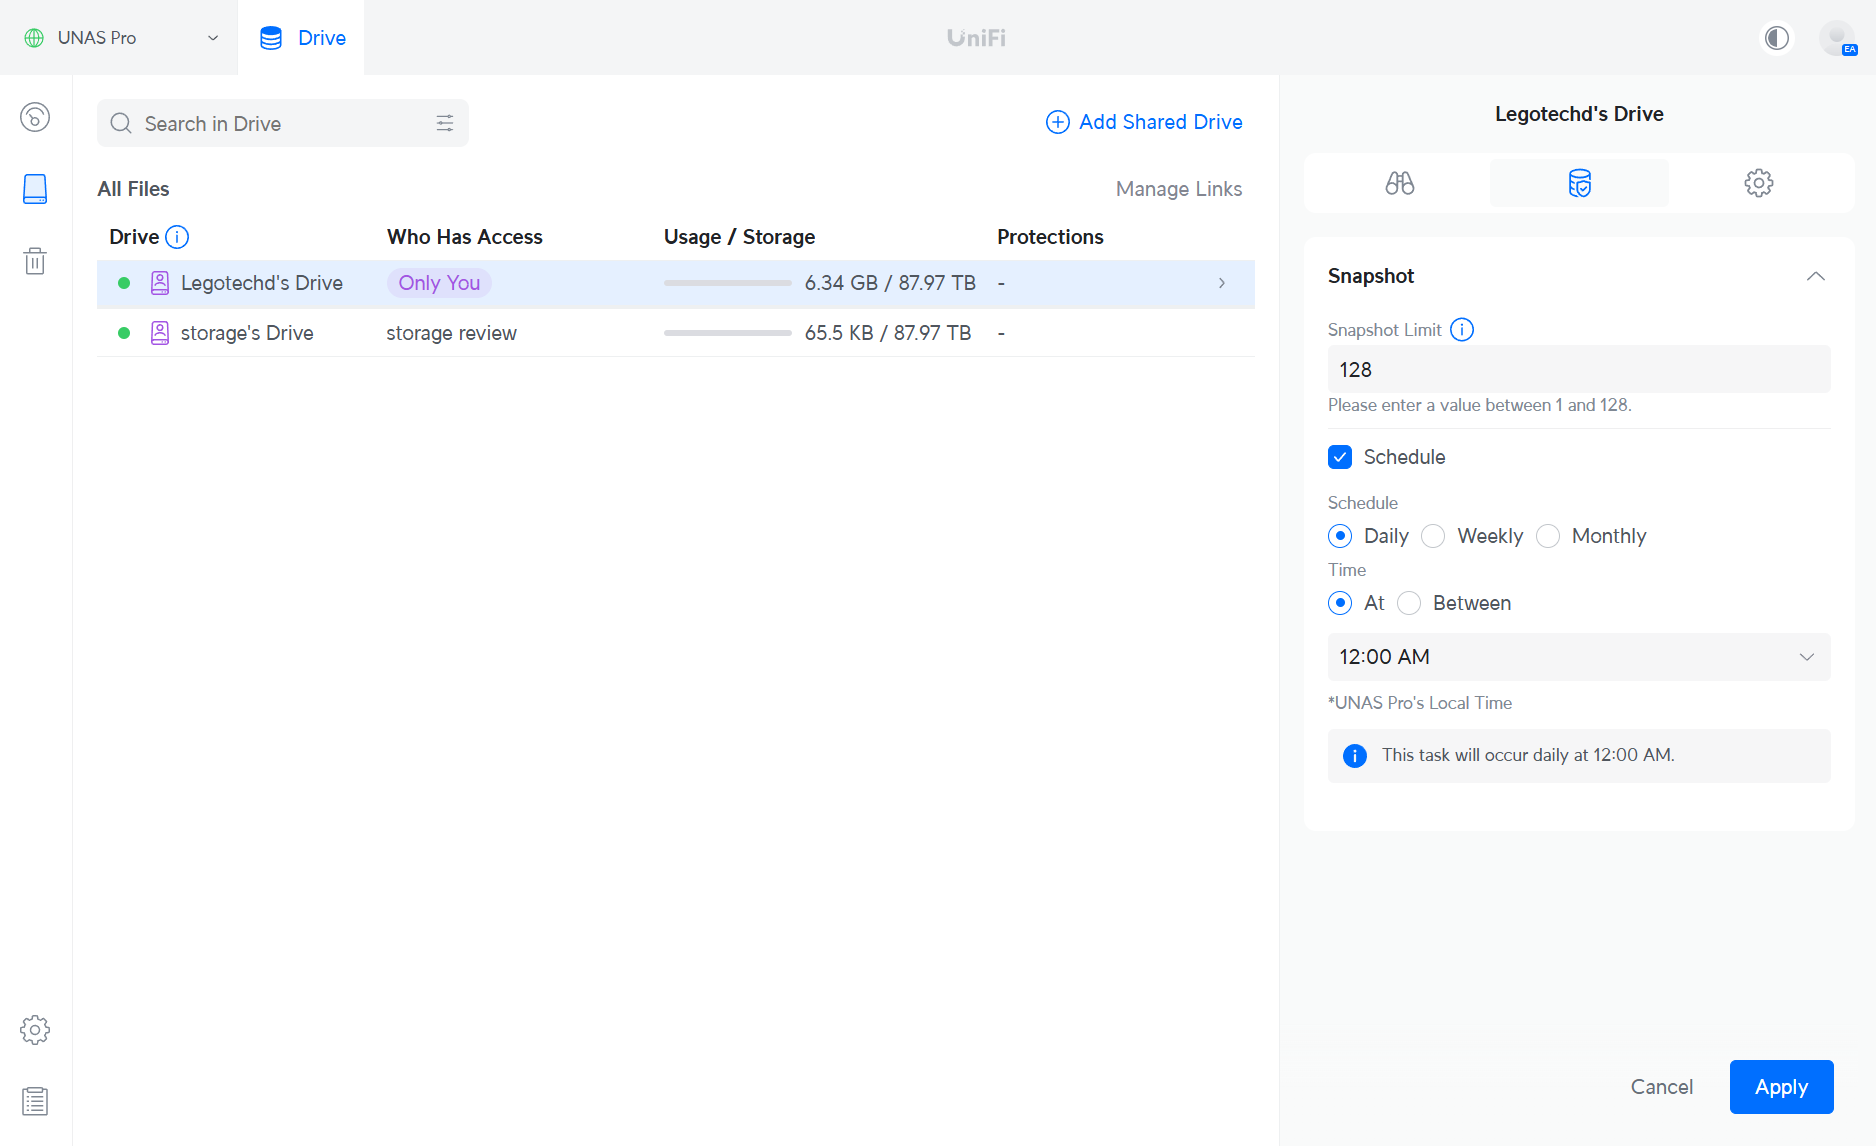
Task: Switch to the Drive tab
Action: [x=302, y=38]
